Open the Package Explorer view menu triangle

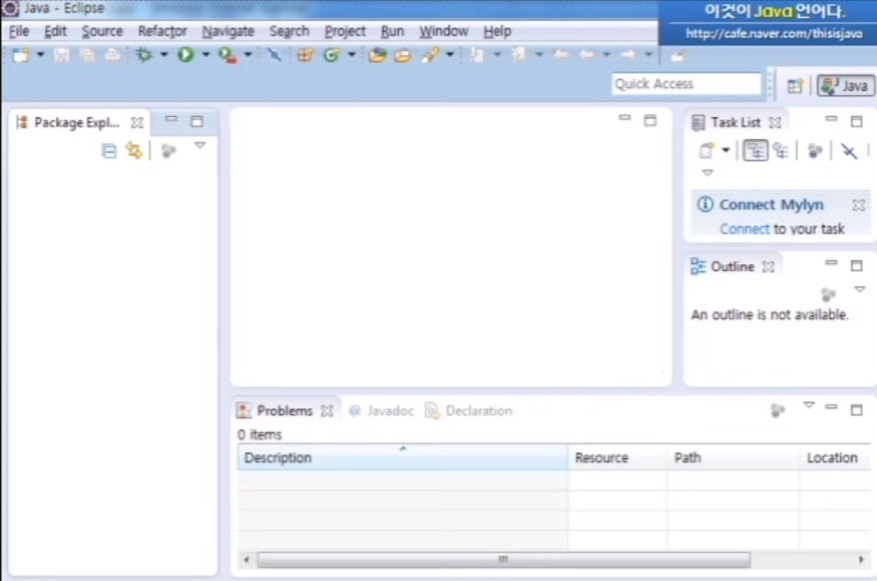[x=200, y=145]
